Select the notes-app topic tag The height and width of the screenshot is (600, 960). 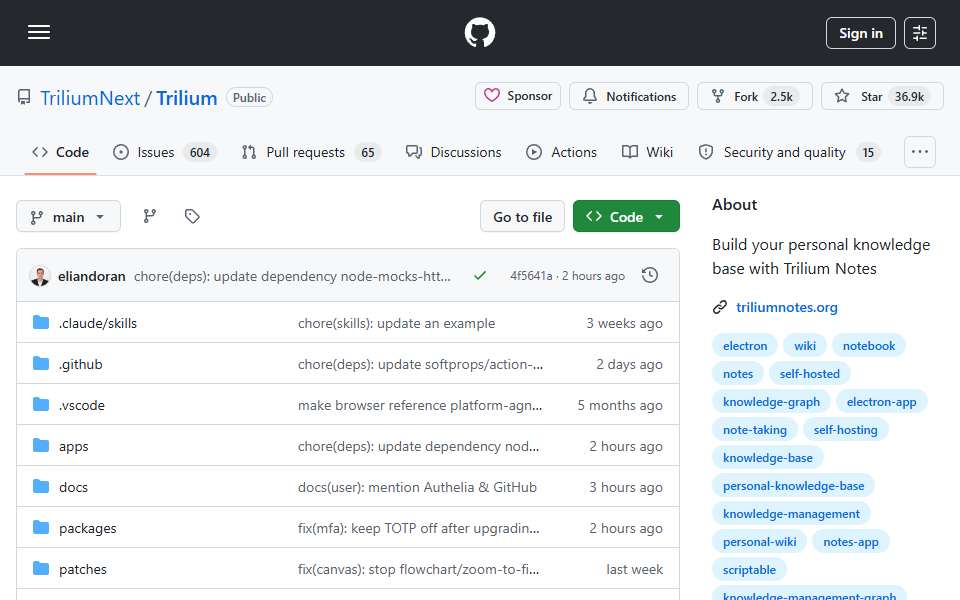coord(850,542)
